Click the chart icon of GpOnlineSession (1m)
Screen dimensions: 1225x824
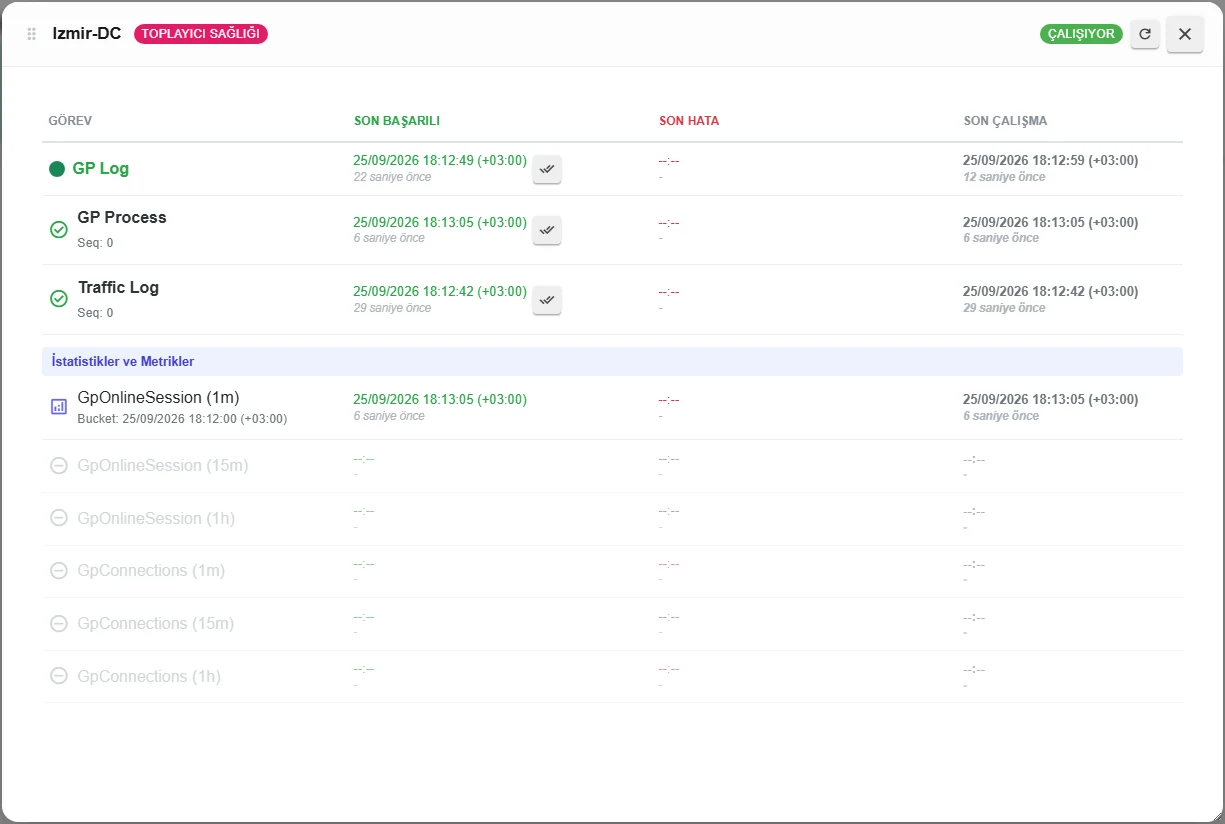point(59,407)
